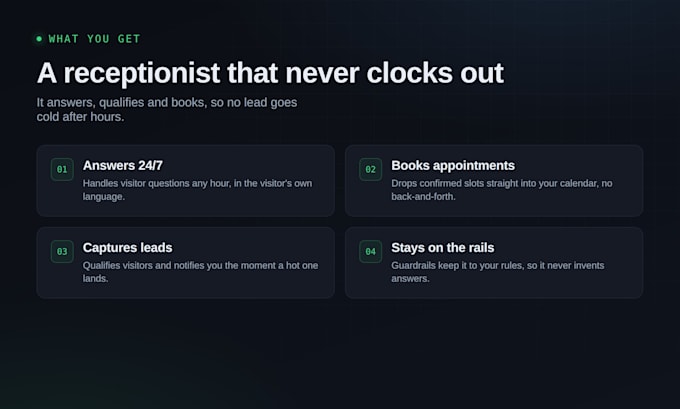The image size is (680, 409).
Task: Click the green dot beside WHAT YOU GET
Action: (x=39, y=39)
